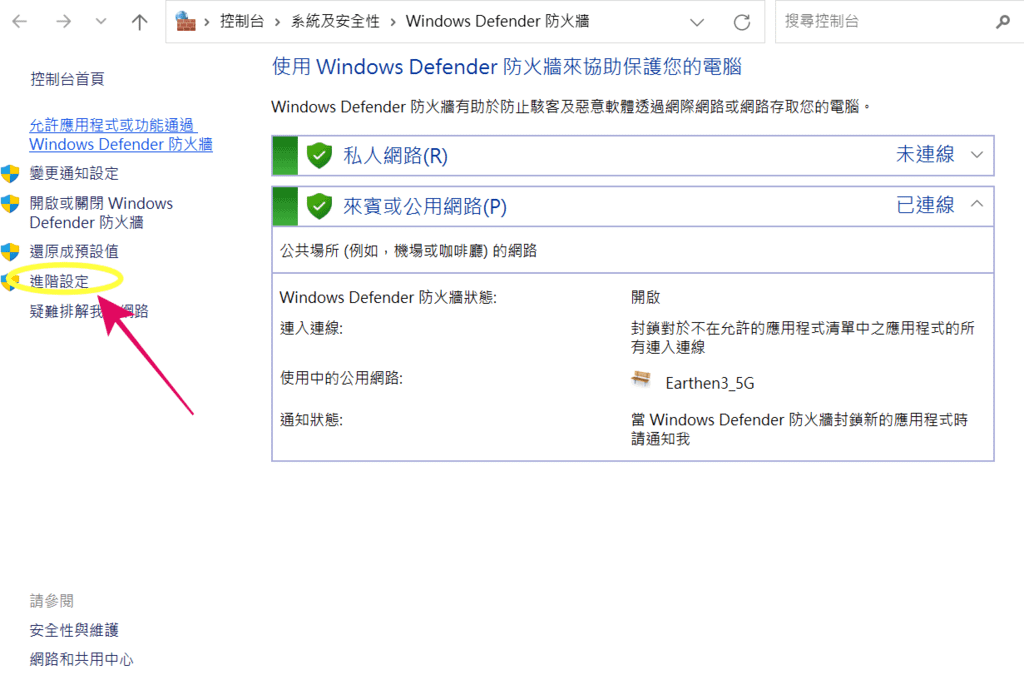
Task: Collapse 來賓或公用網路 section with chevron
Action: point(976,204)
